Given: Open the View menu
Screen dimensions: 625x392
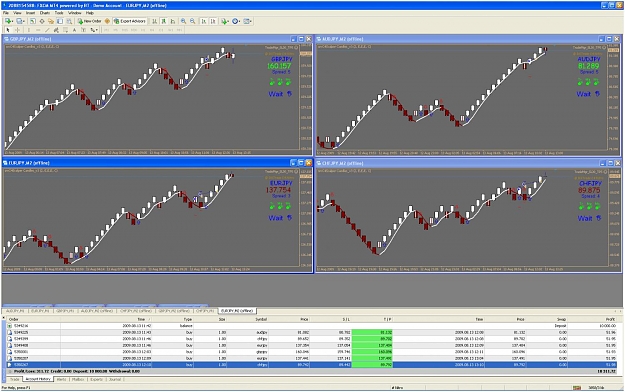Looking at the screenshot, I should 17,13.
